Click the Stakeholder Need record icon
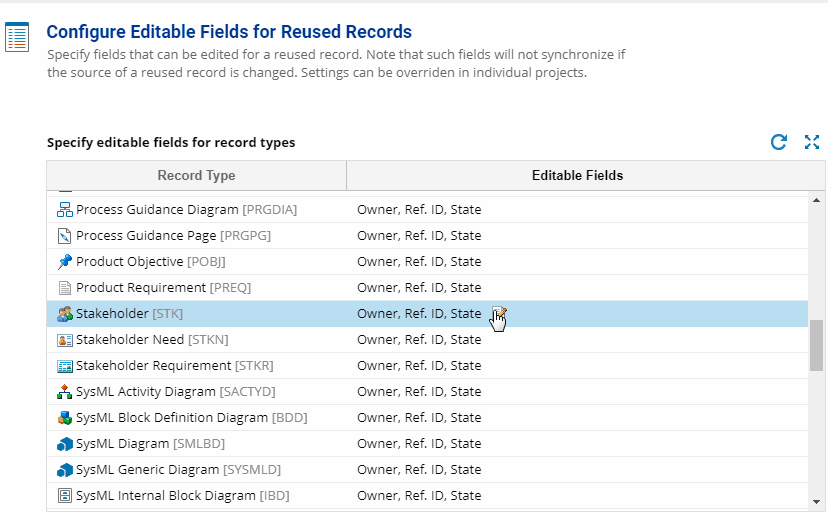Viewport: 828px width, 530px height. 64,339
